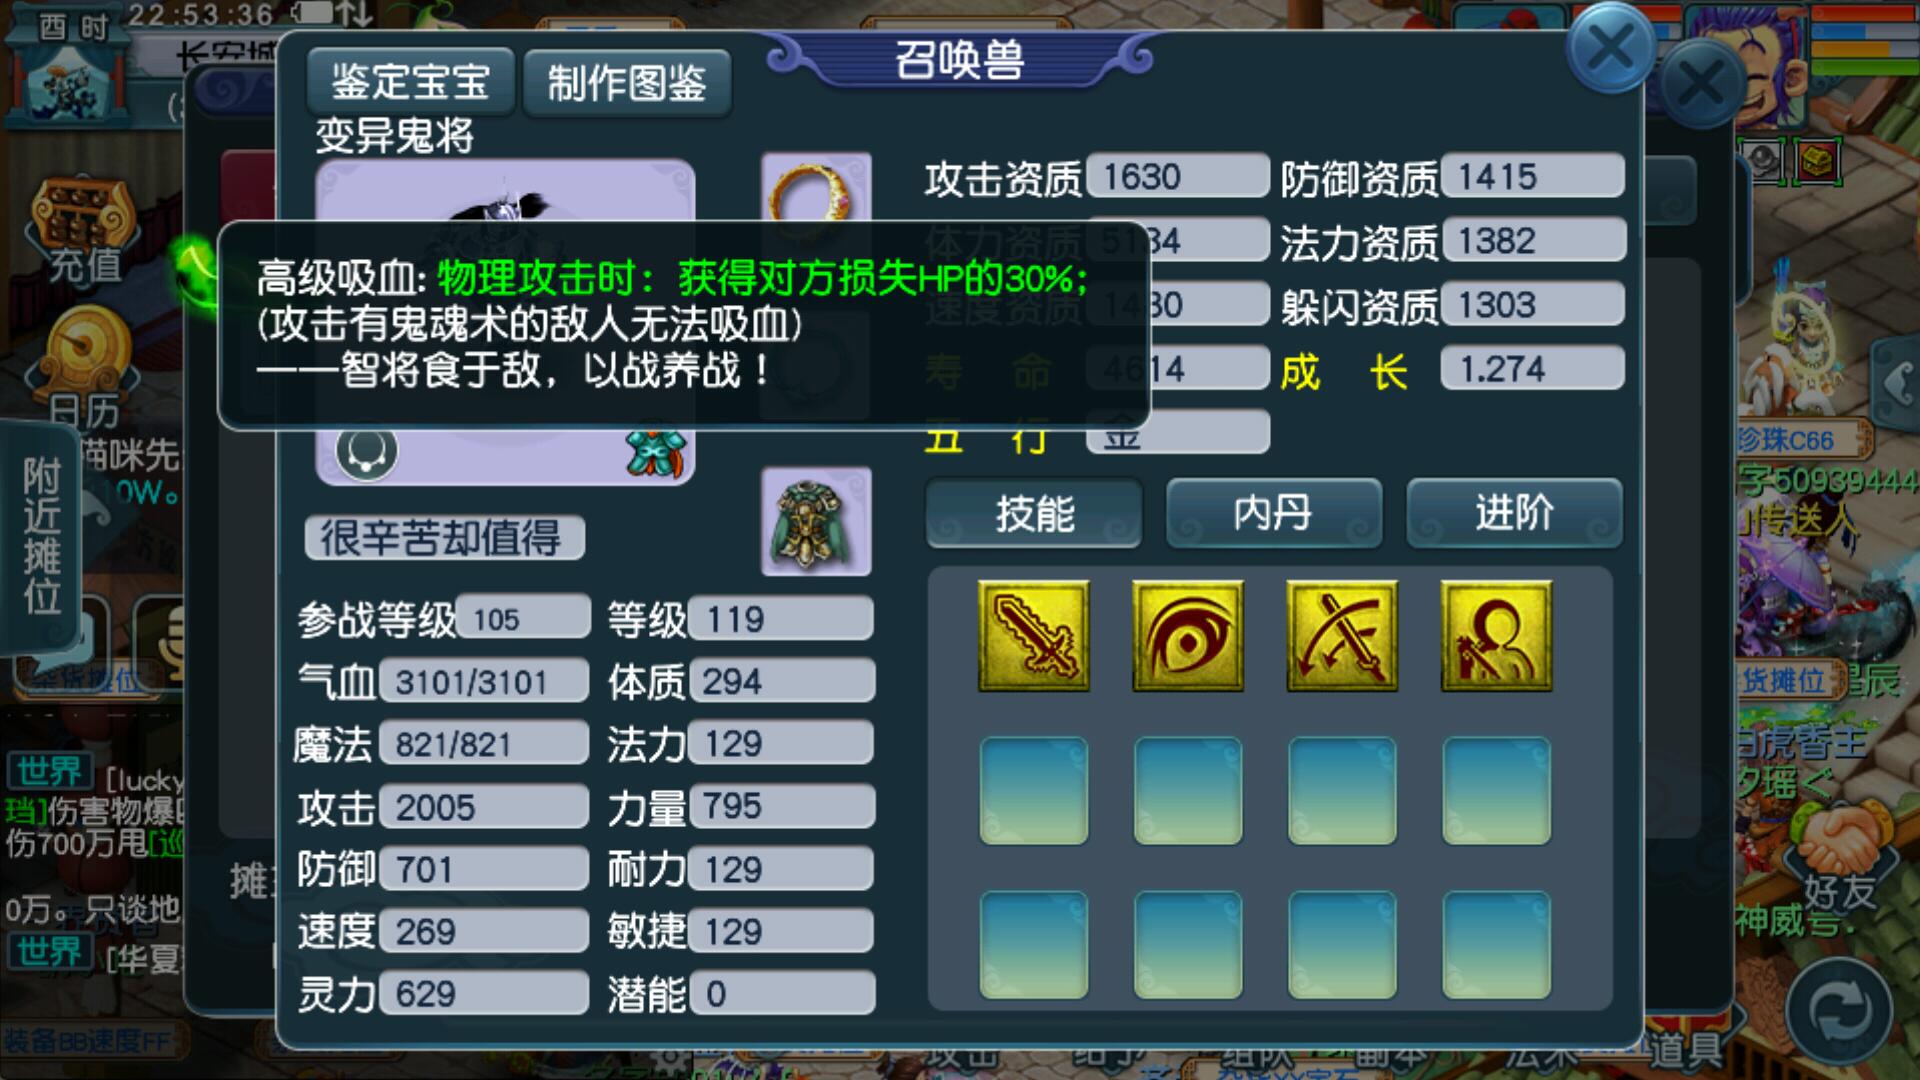Expand the side panel arrow at right edge

(1896, 384)
